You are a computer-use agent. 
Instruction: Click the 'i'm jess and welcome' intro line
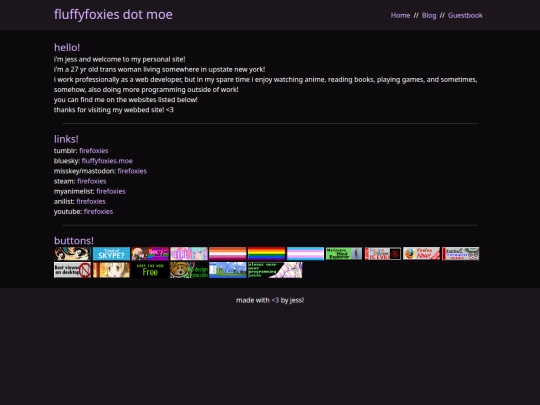click(x=120, y=59)
